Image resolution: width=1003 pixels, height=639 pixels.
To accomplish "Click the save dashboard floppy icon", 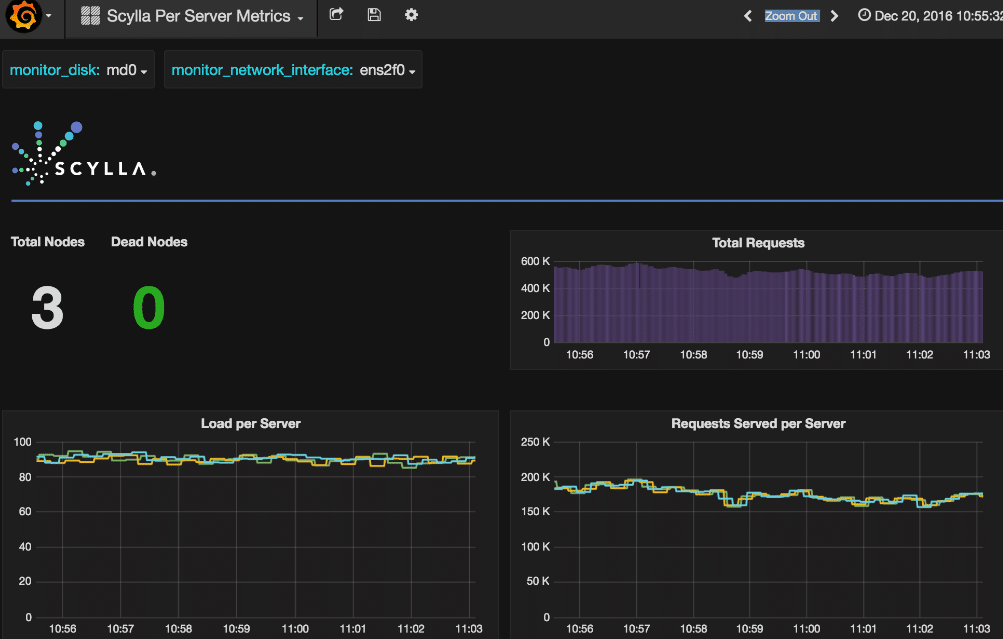I will 374,15.
